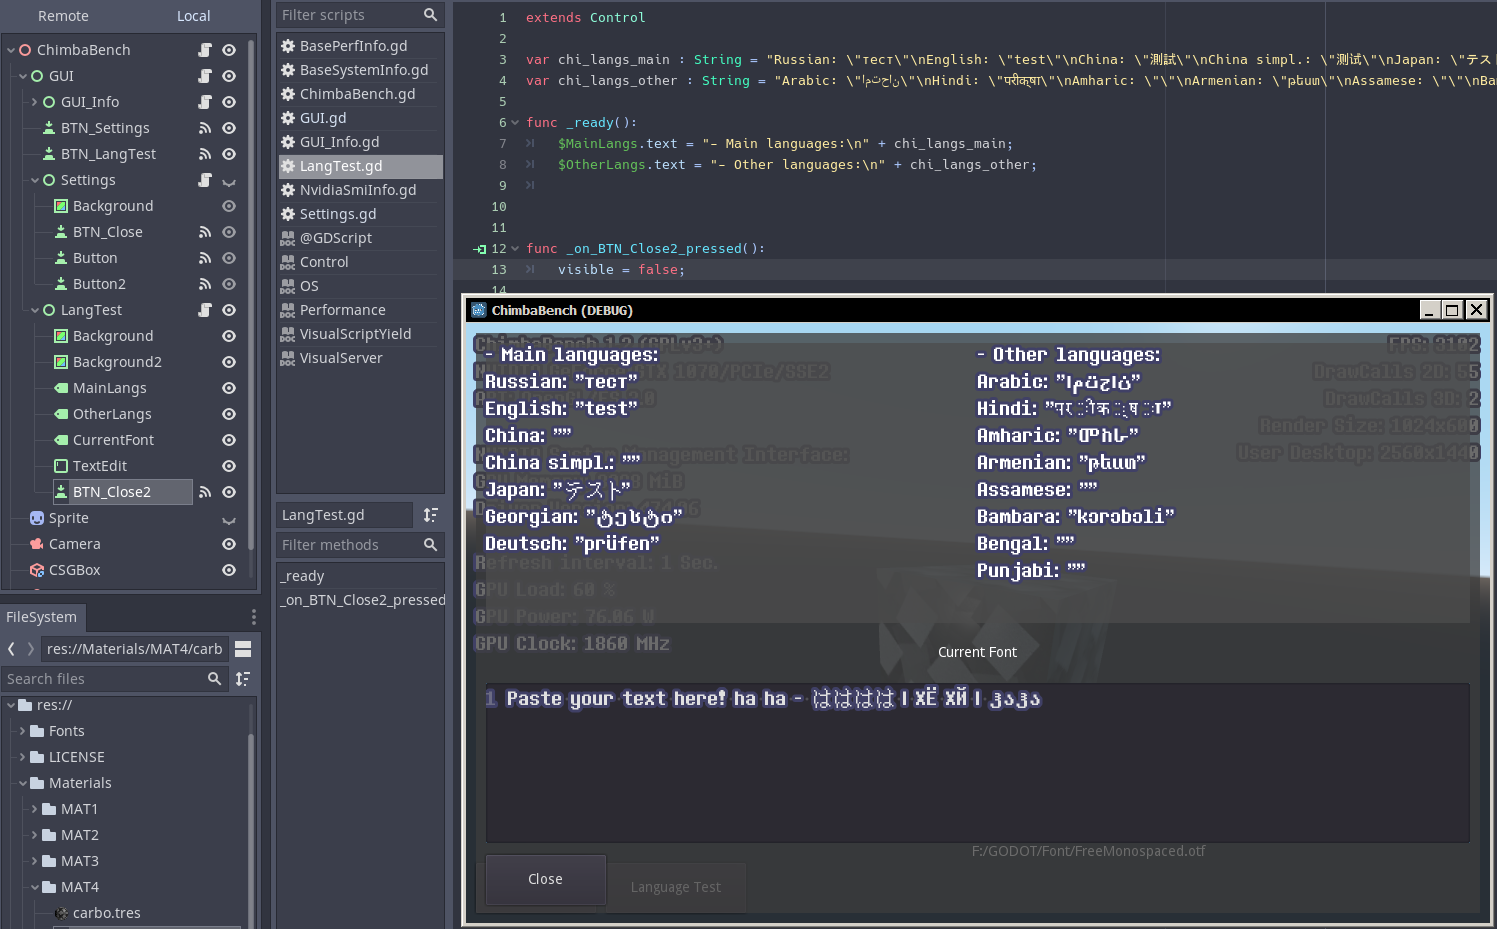The height and width of the screenshot is (929, 1497).
Task: Hide the Camera node
Action: pyautogui.click(x=229, y=544)
